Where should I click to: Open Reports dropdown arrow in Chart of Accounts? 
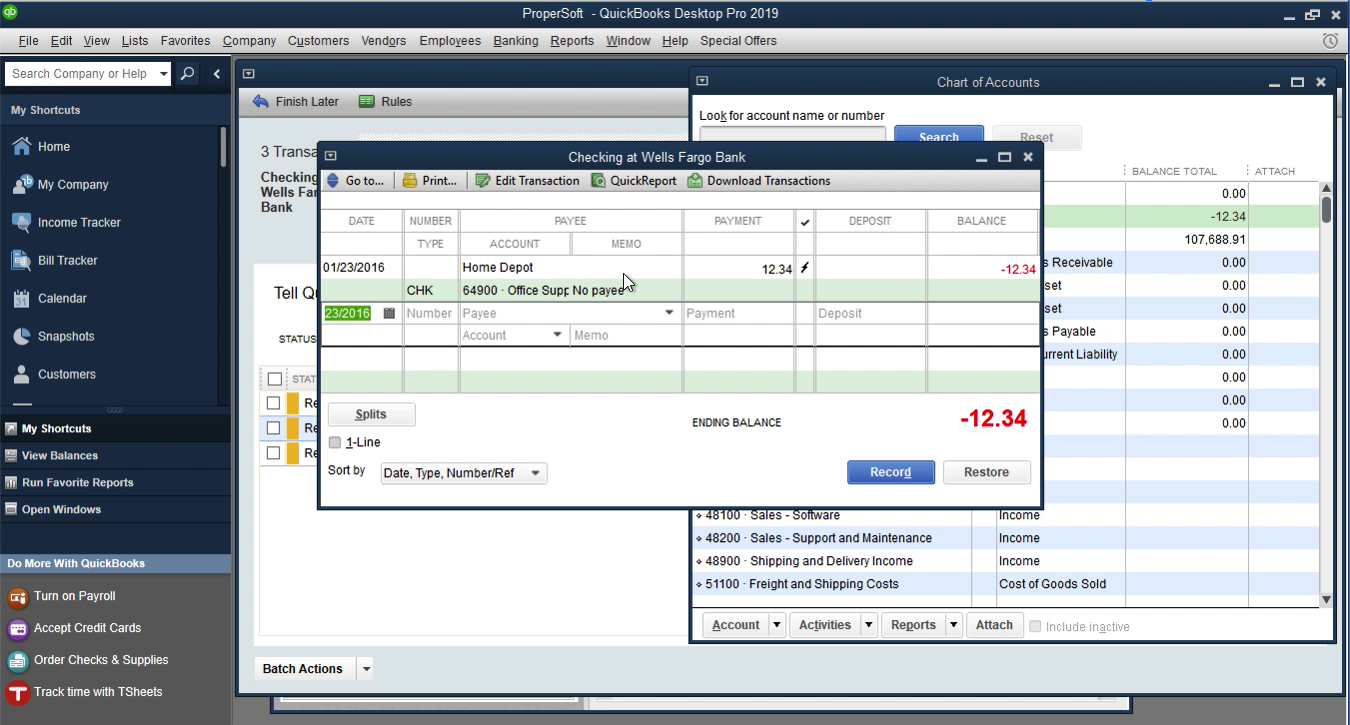pos(954,625)
